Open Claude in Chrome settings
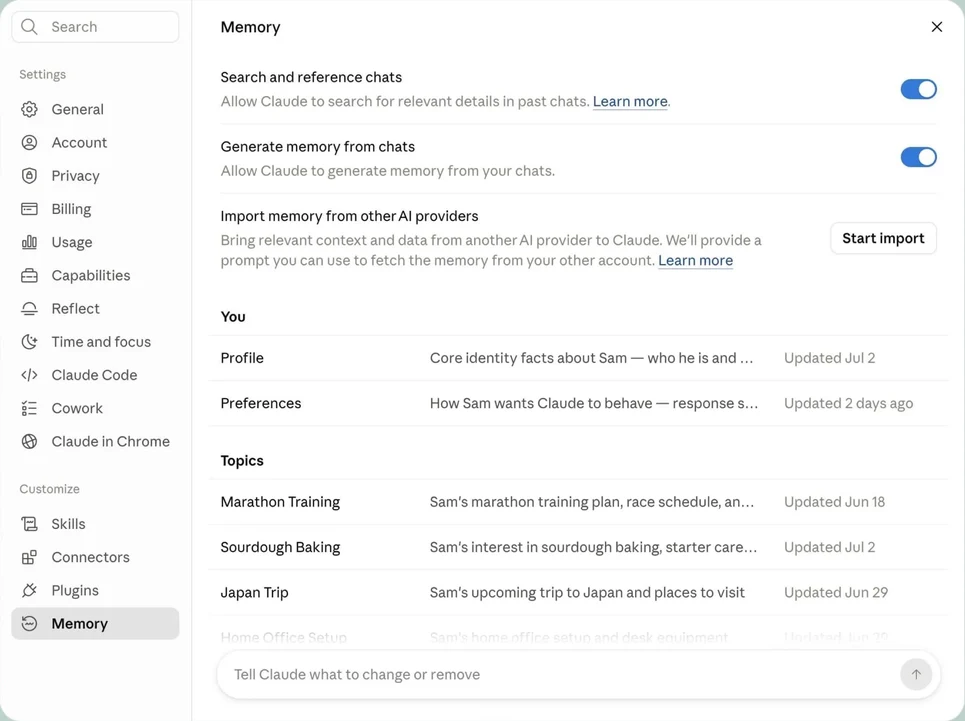Image resolution: width=965 pixels, height=721 pixels. (x=95, y=441)
